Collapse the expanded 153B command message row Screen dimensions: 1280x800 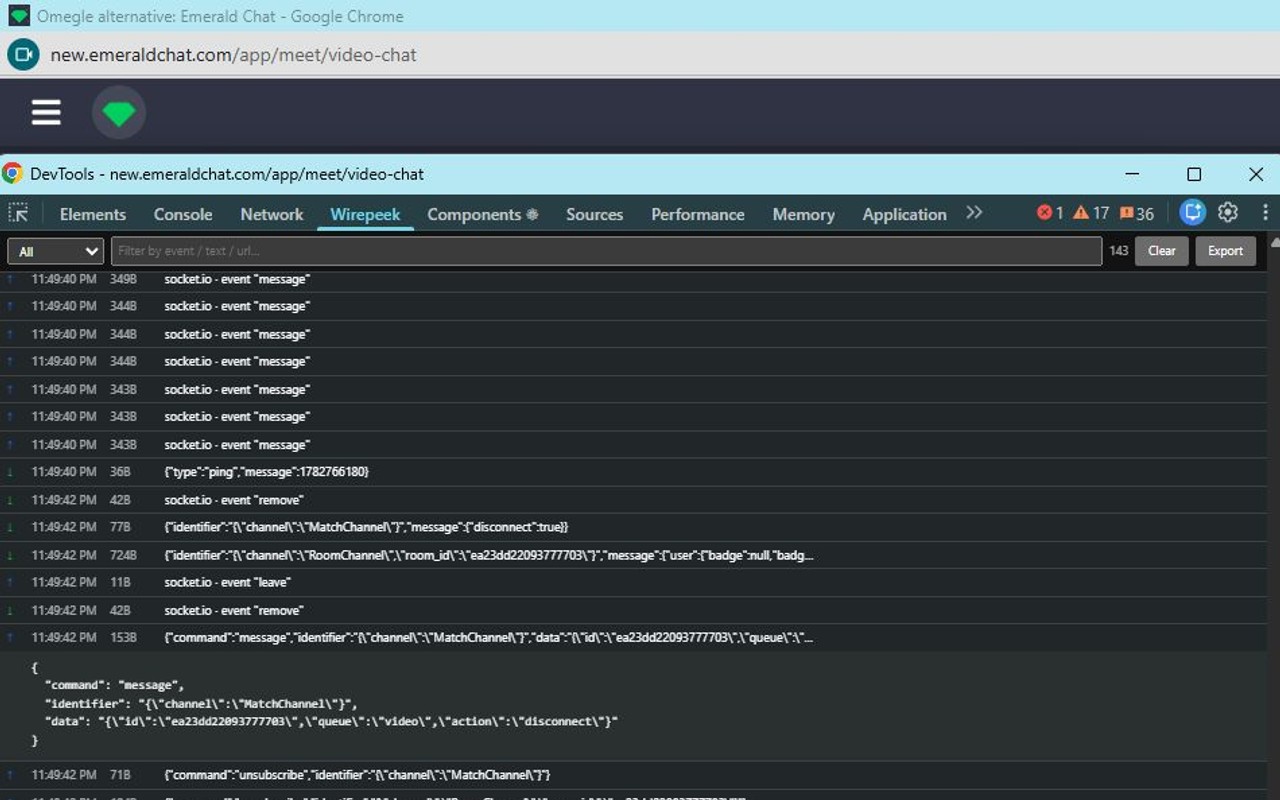[x=633, y=637]
